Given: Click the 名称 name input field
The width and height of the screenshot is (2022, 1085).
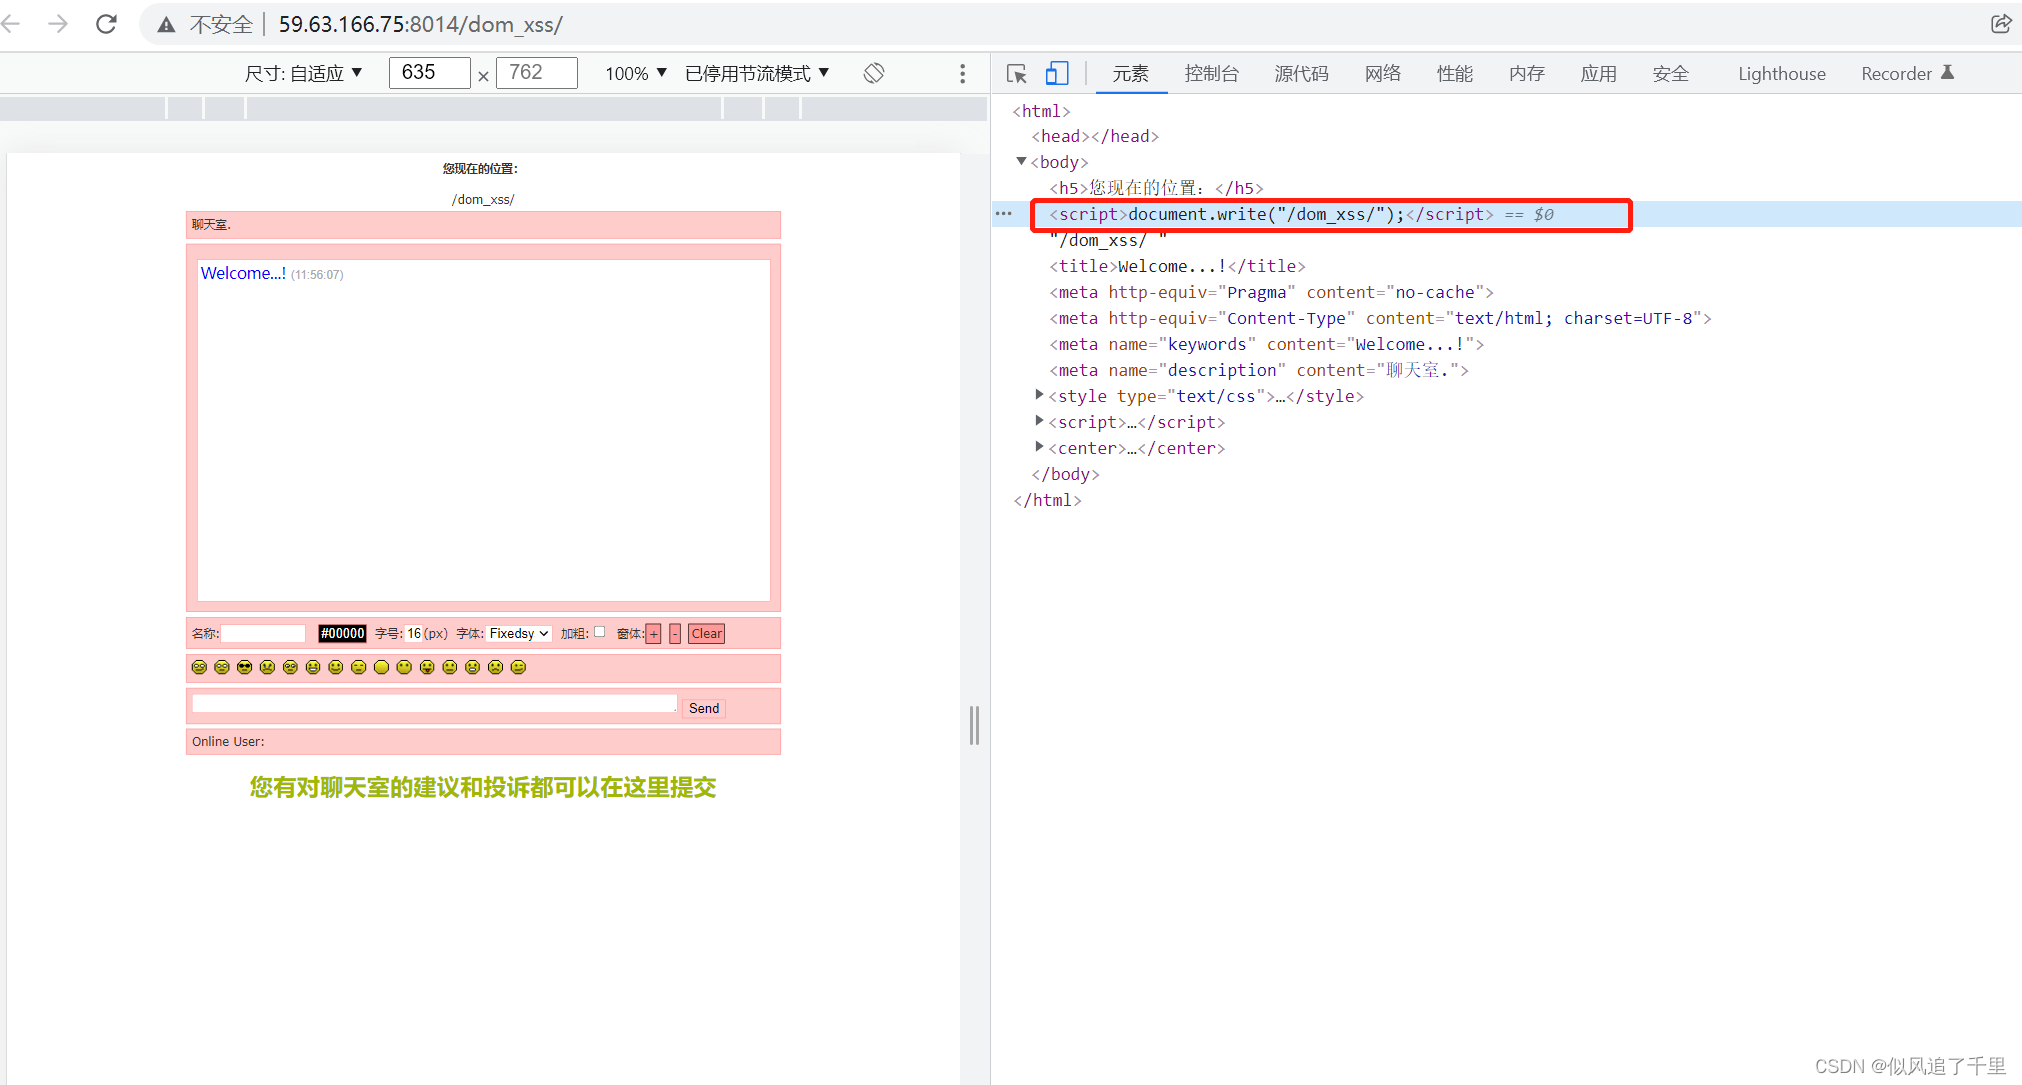Looking at the screenshot, I should [263, 633].
